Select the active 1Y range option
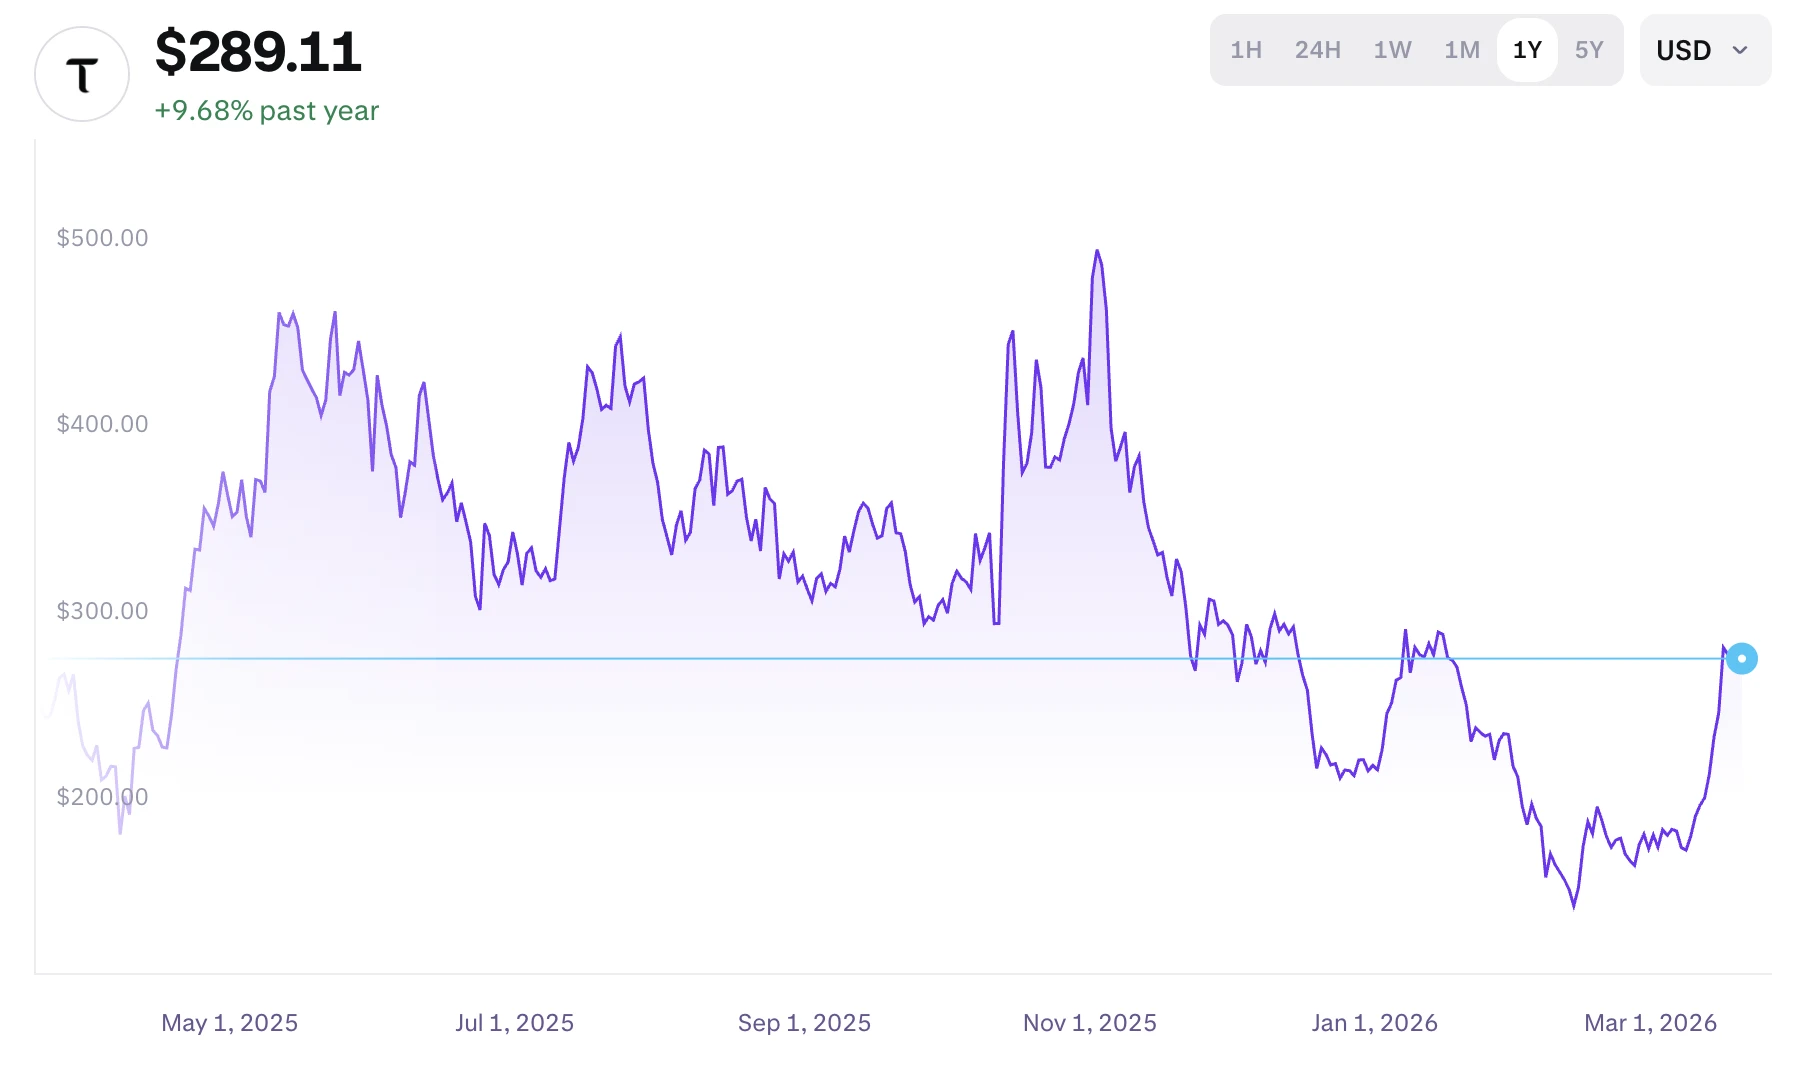Screen dimensions: 1808x1078 point(1527,50)
